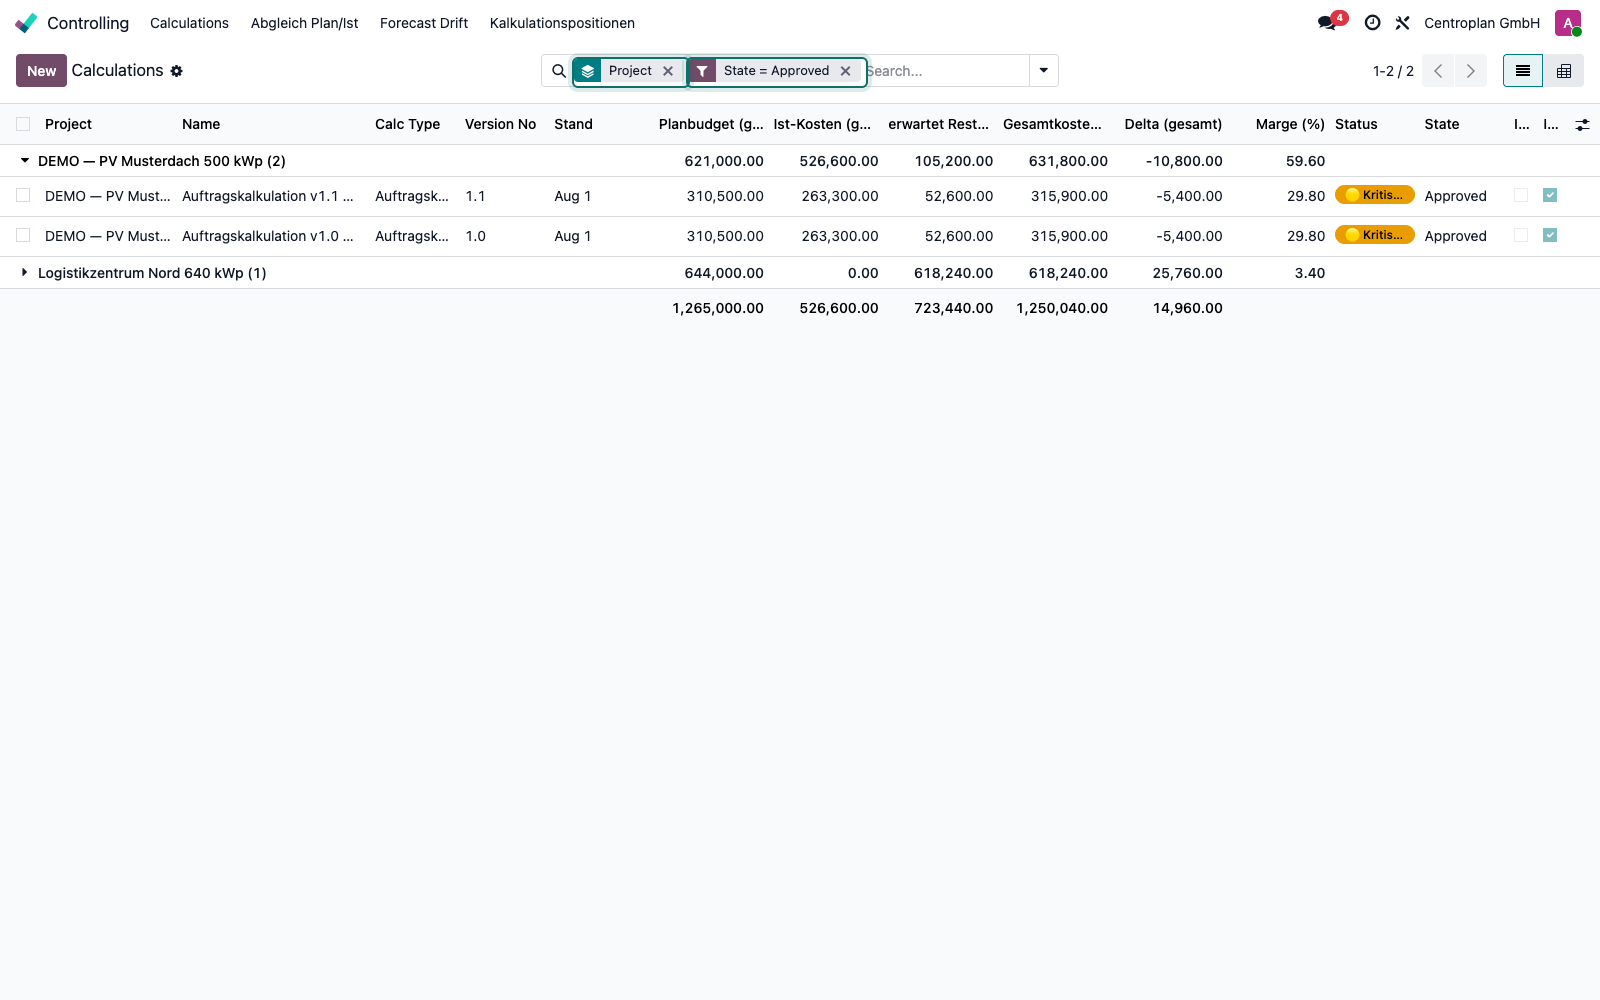
Task: Open the Controlling app home logo
Action: pos(26,23)
